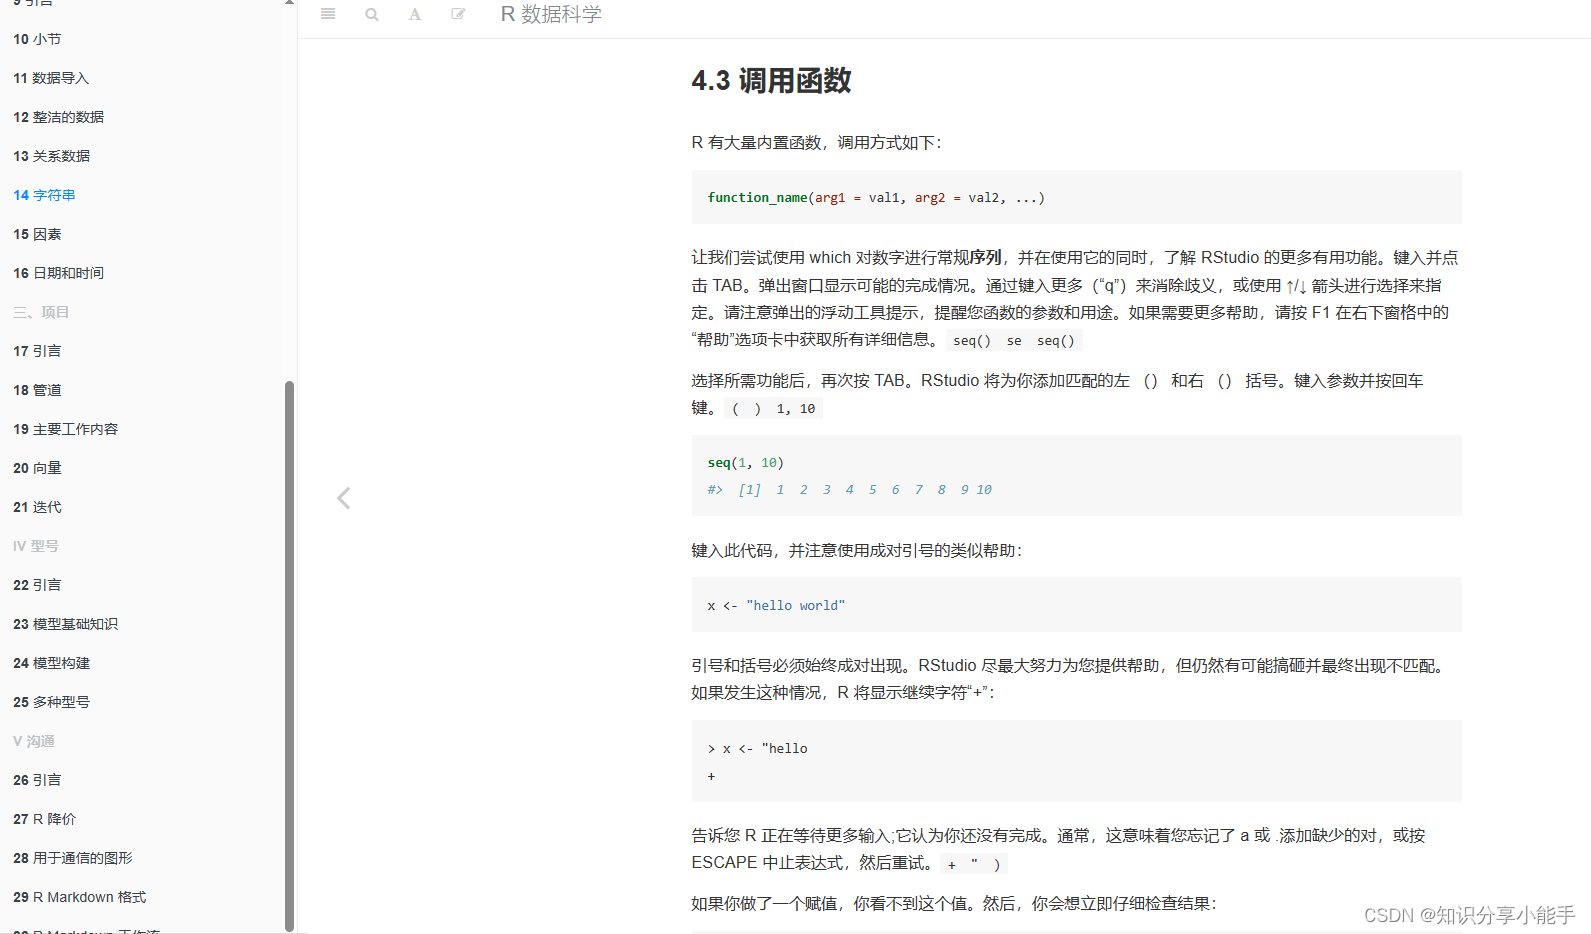Open chapter 16 日期和时间
This screenshot has height=934, width=1591.
coord(58,273)
